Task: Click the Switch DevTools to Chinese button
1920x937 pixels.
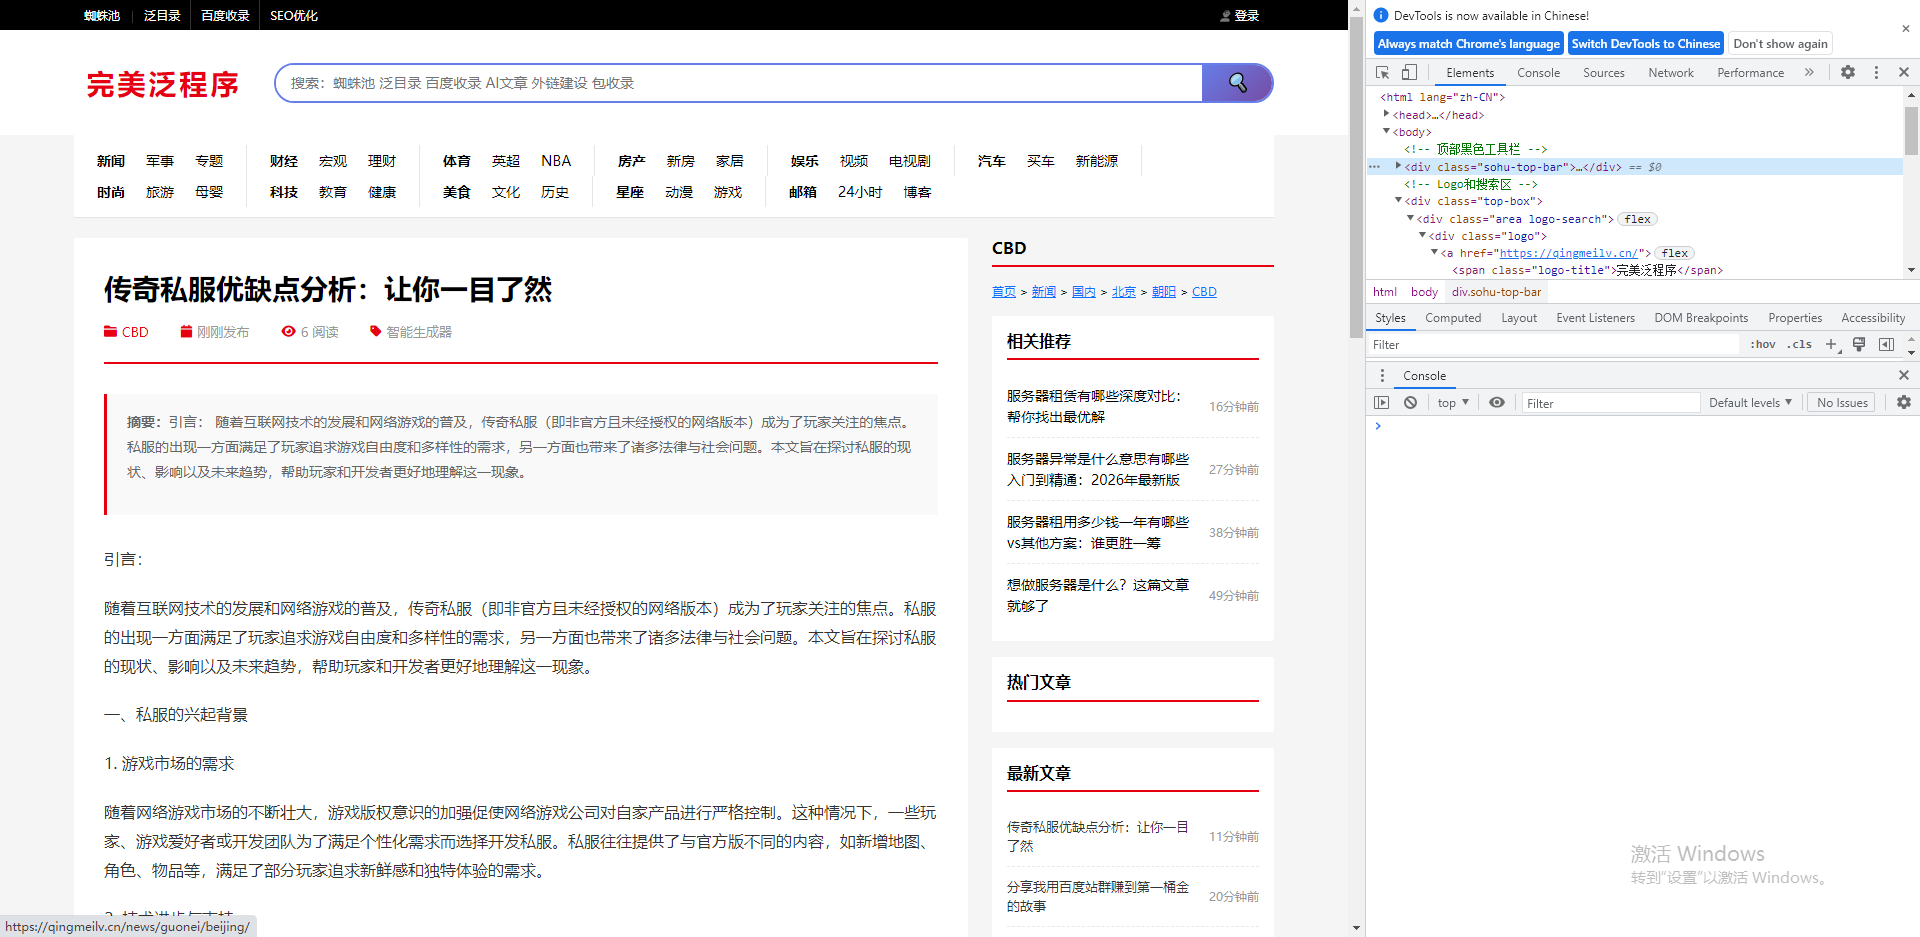Action: (1645, 44)
